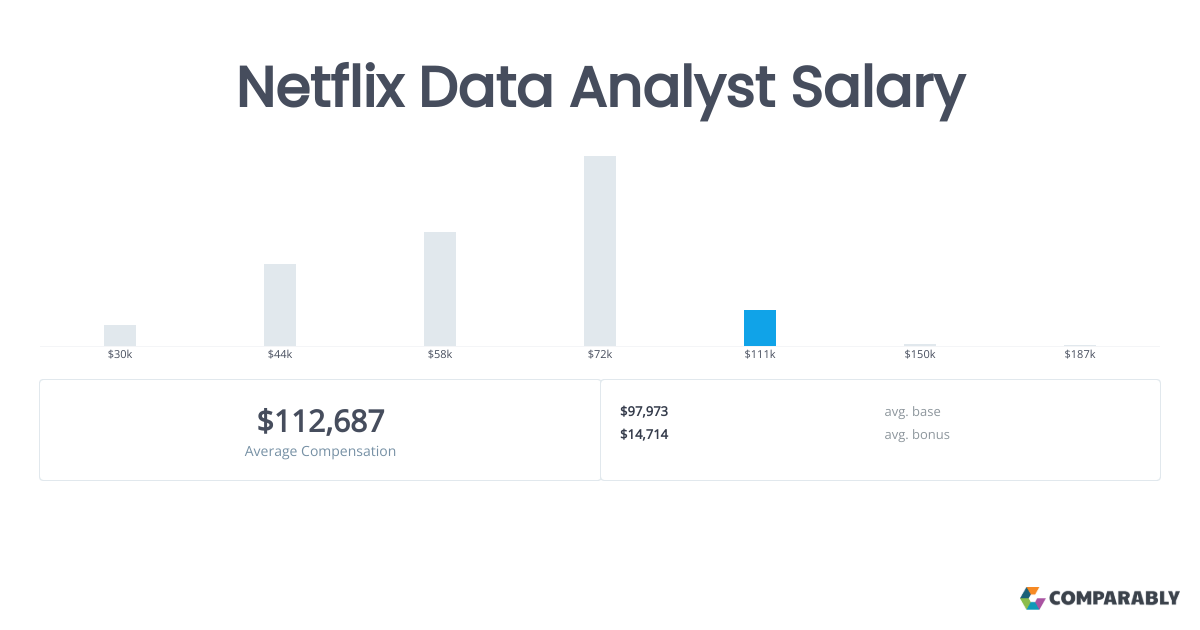Image resolution: width=1200 pixels, height=630 pixels.
Task: Select the short $30k salary bar
Action: pyautogui.click(x=120, y=335)
